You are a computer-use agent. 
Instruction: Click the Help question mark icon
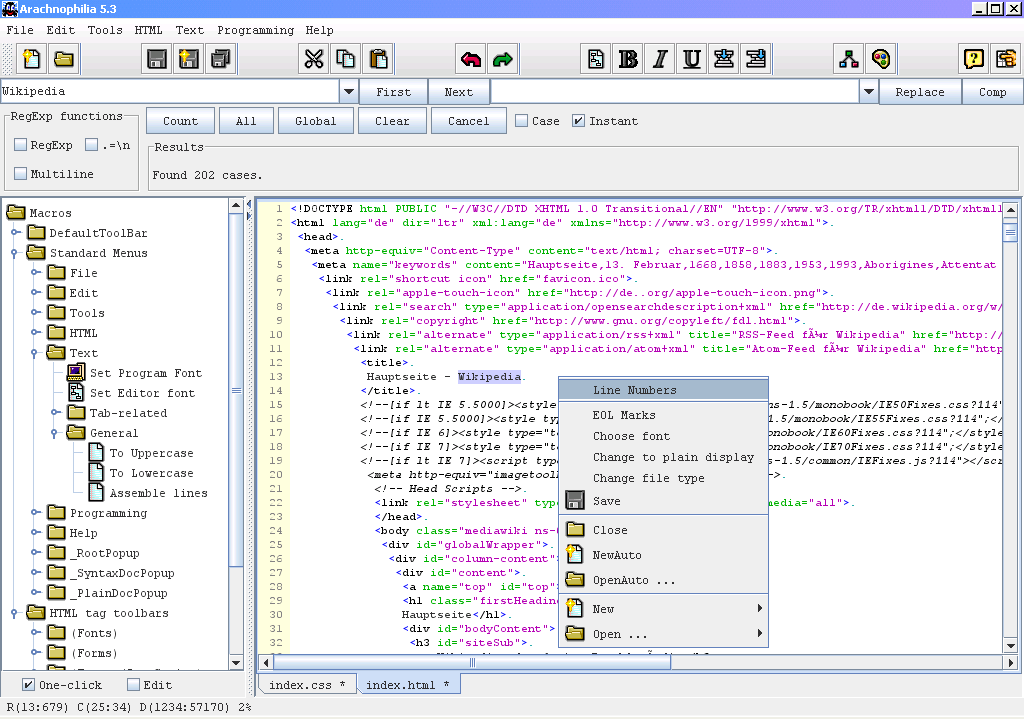974,59
